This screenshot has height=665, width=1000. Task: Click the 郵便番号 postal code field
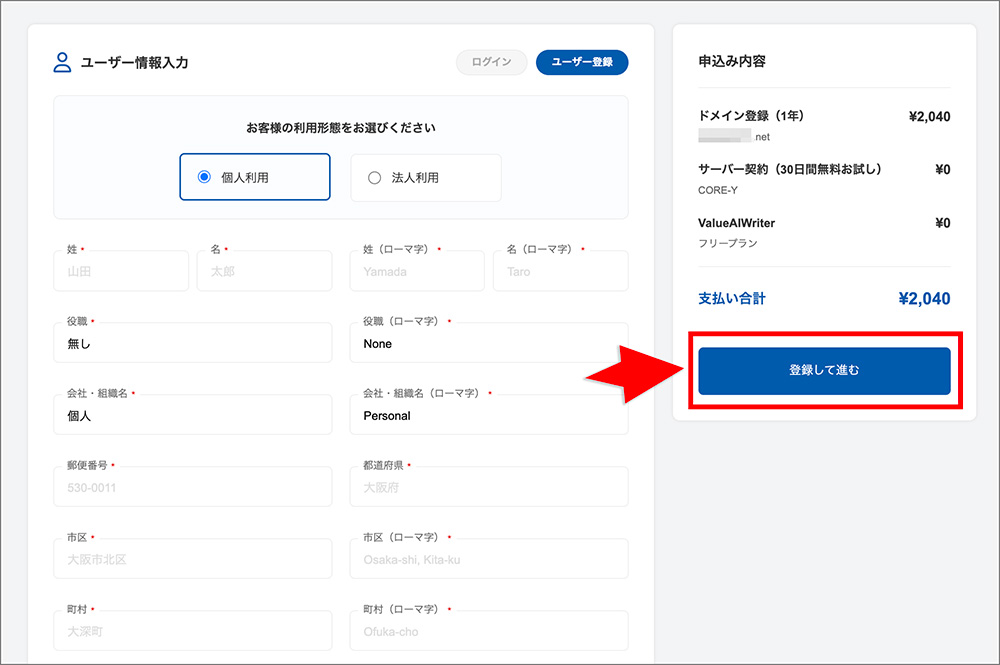tap(192, 487)
